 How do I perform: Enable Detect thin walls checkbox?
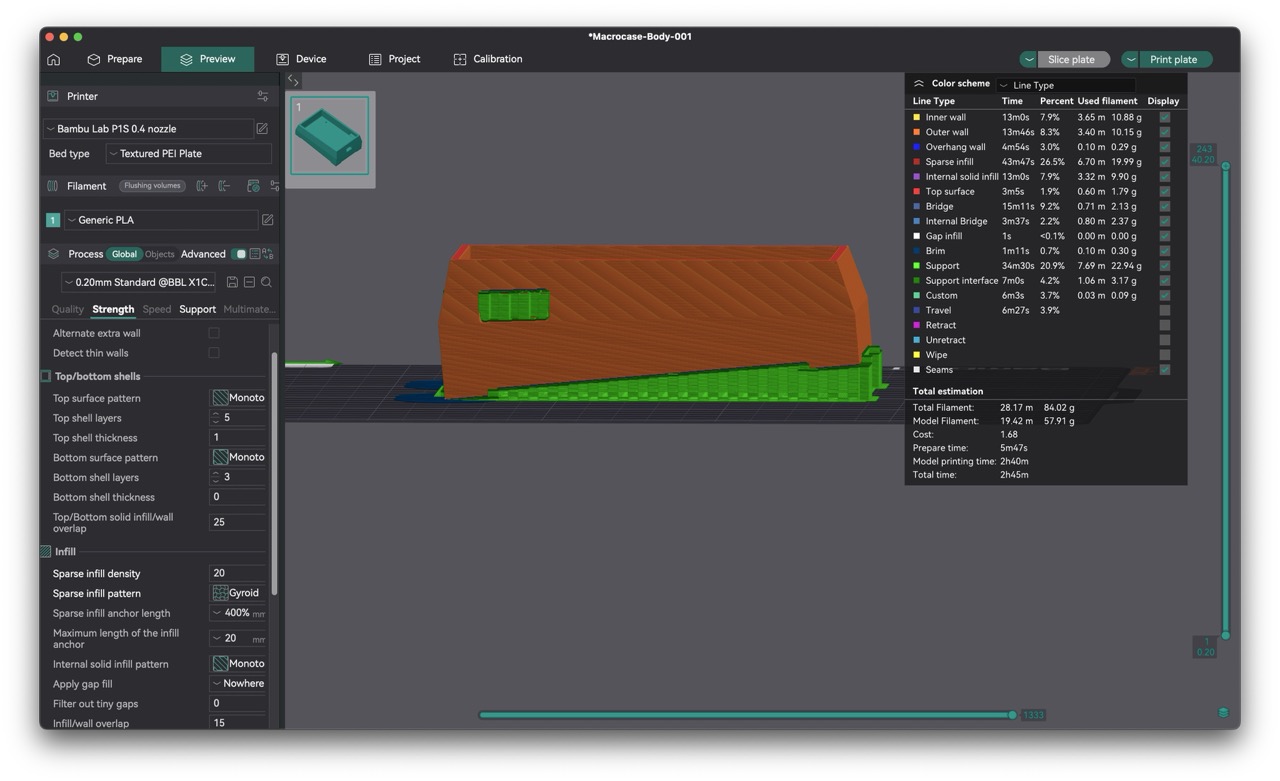coord(214,353)
